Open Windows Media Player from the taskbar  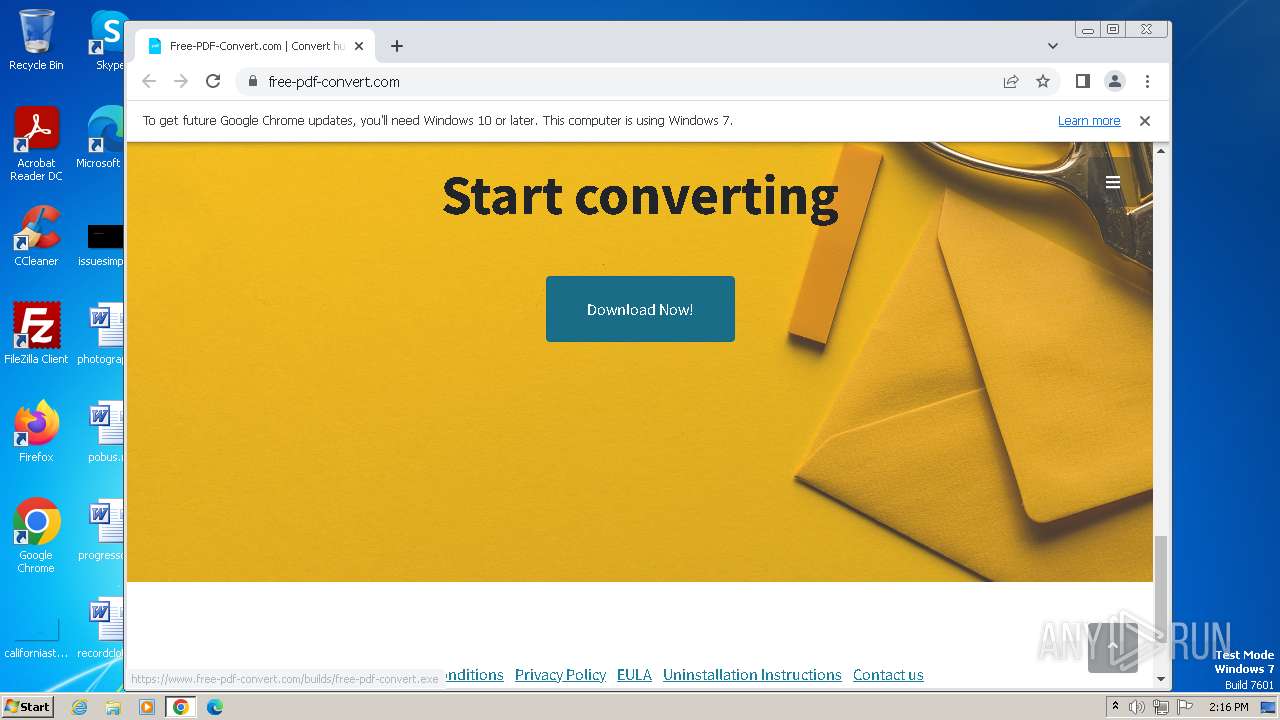click(x=147, y=706)
